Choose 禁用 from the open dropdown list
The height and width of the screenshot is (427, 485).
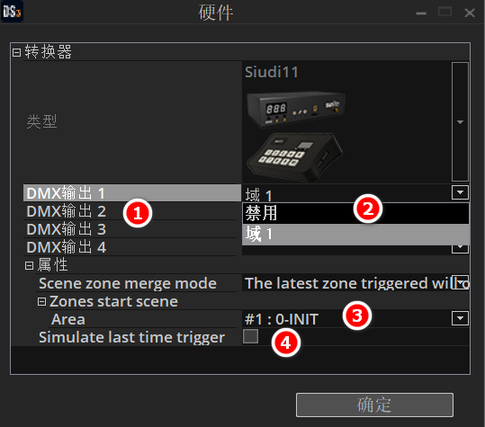coord(356,213)
